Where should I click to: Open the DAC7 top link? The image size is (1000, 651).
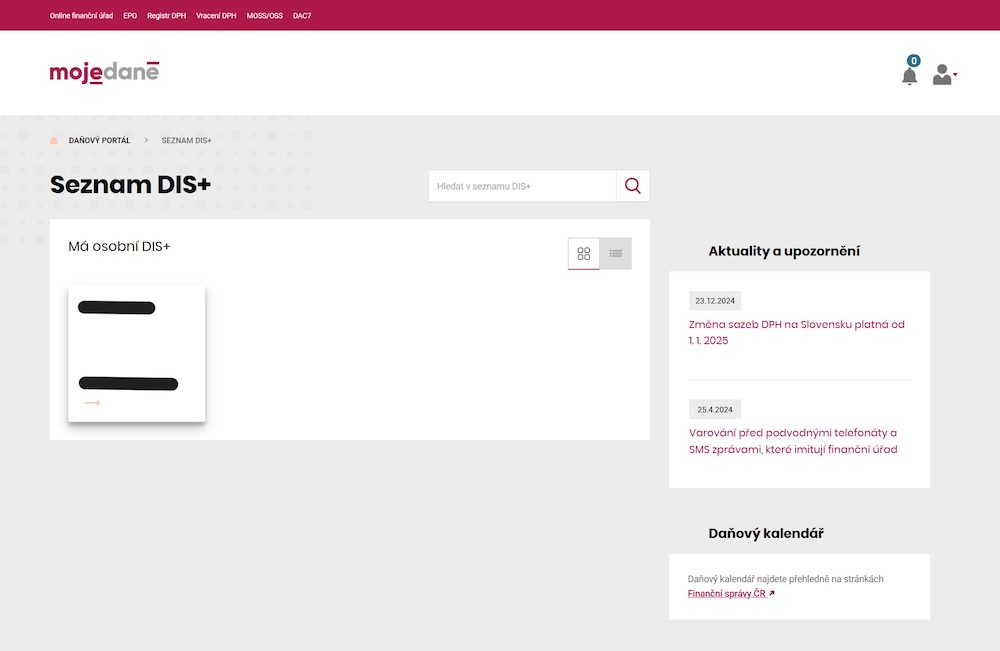(x=302, y=16)
